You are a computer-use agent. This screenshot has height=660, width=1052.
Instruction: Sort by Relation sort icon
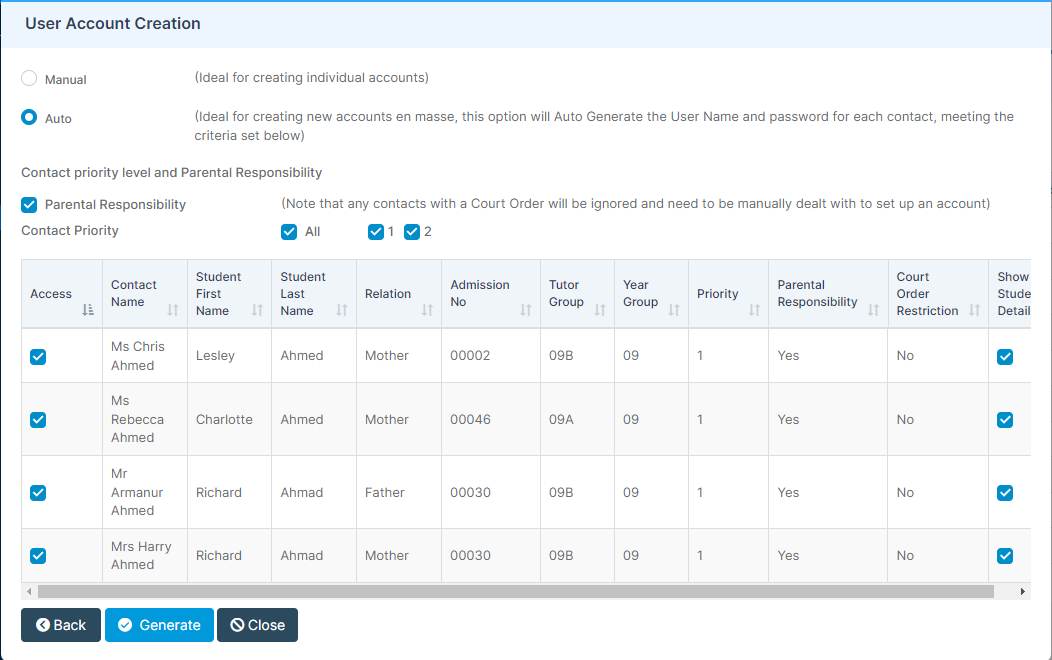(427, 310)
